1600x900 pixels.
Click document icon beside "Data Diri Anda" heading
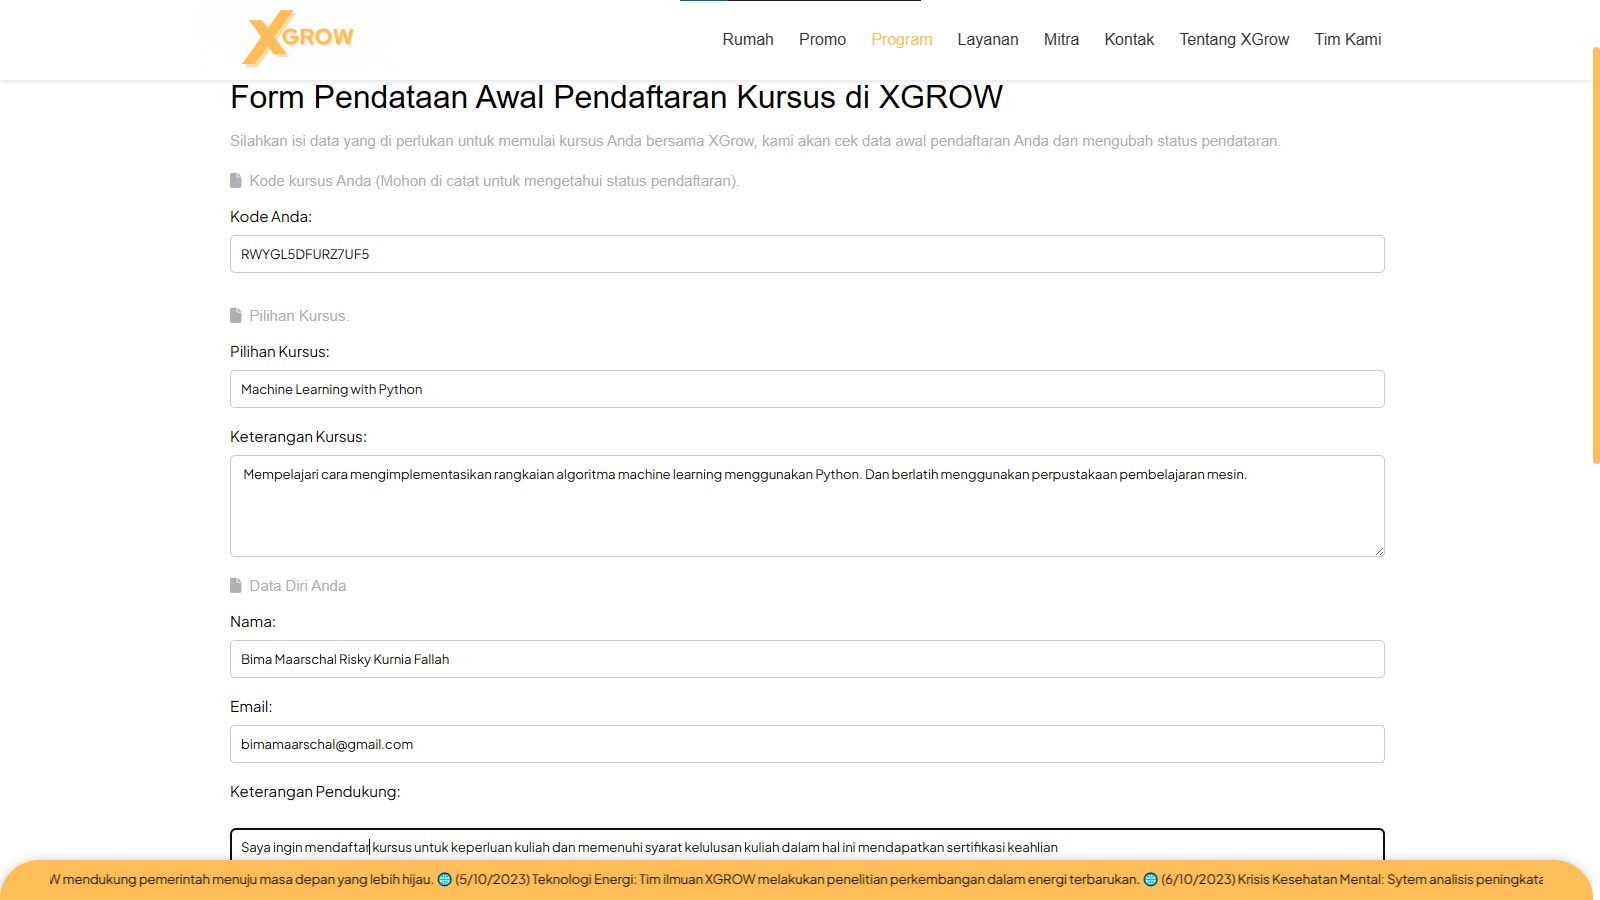point(236,585)
